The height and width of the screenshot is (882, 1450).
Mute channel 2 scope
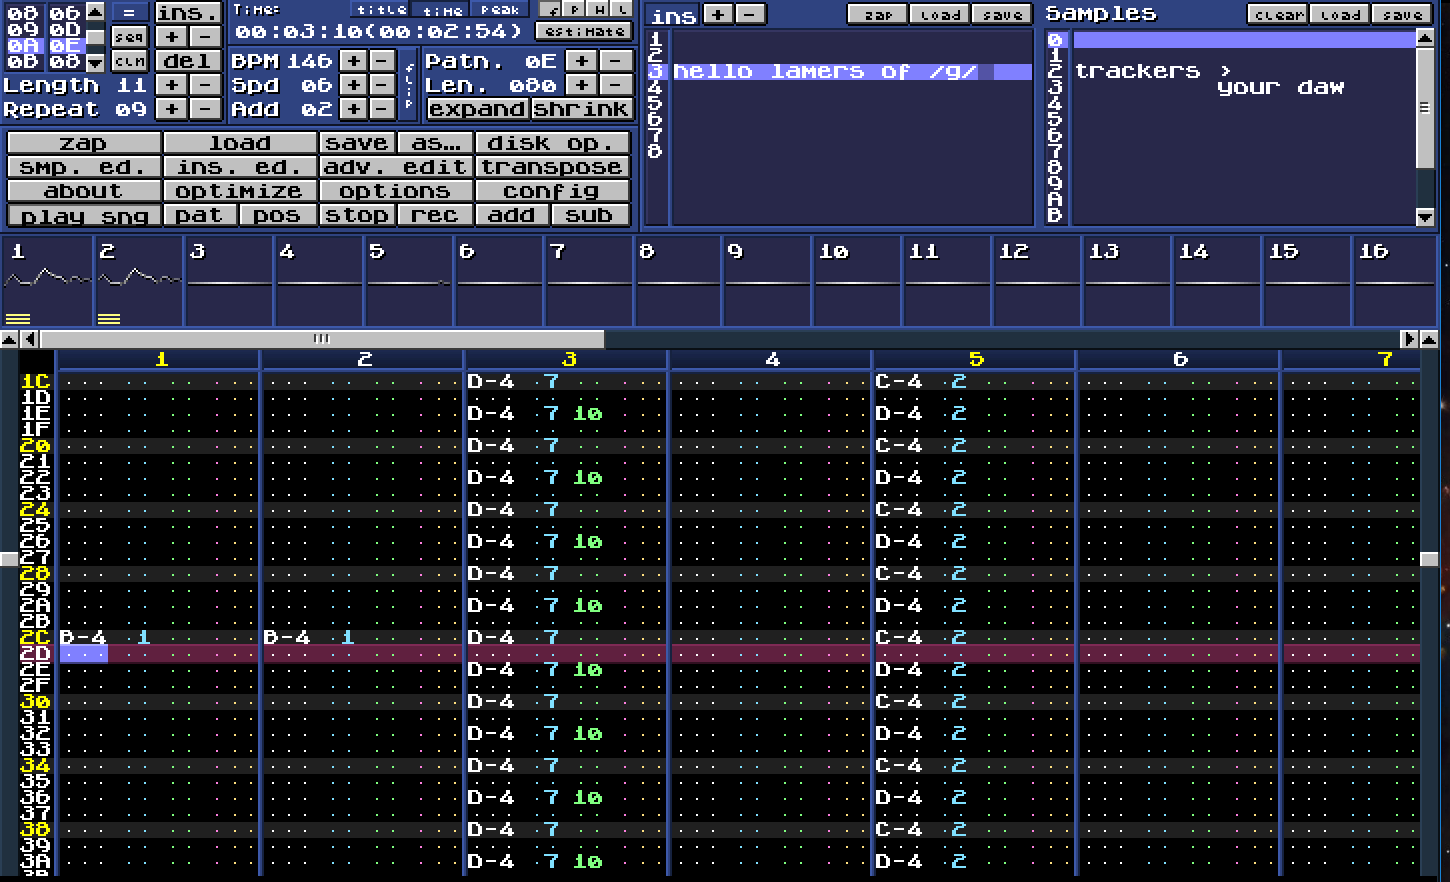(138, 282)
